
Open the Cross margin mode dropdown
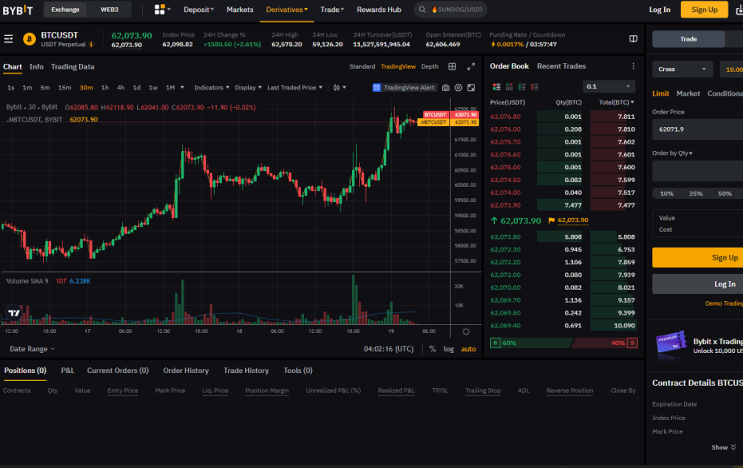pos(682,69)
